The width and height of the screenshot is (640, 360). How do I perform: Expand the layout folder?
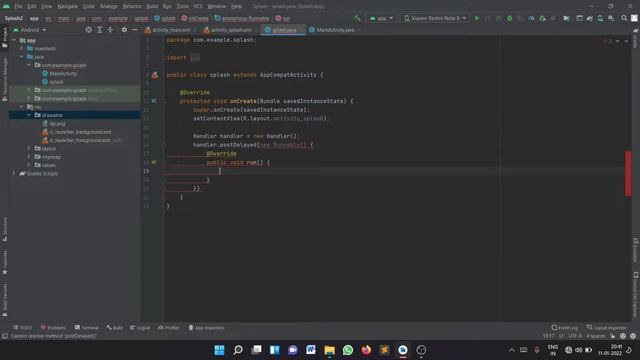coord(29,149)
